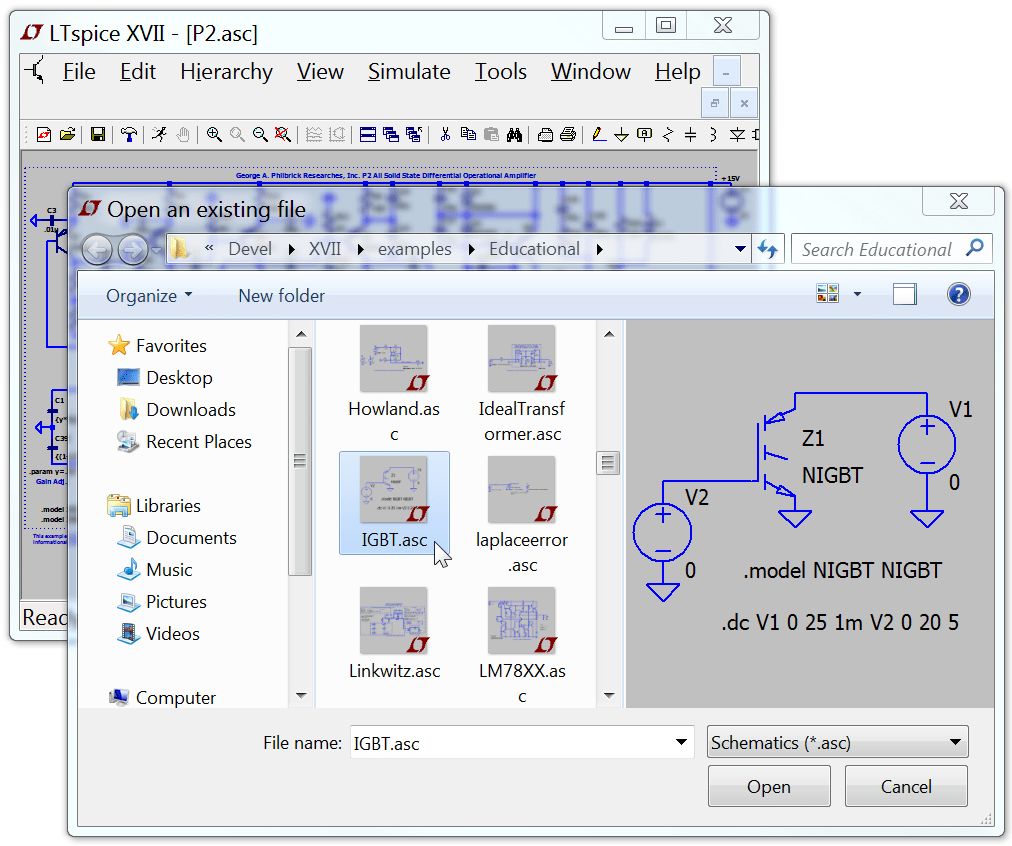Click the Print setup icon

point(545,134)
